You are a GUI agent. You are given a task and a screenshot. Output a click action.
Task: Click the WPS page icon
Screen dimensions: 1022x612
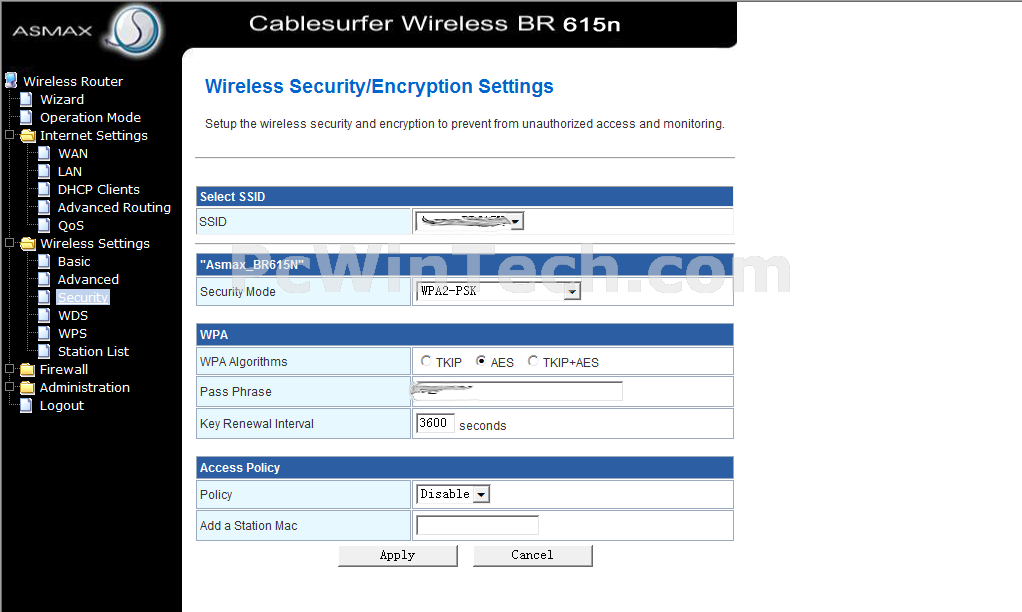coord(44,333)
